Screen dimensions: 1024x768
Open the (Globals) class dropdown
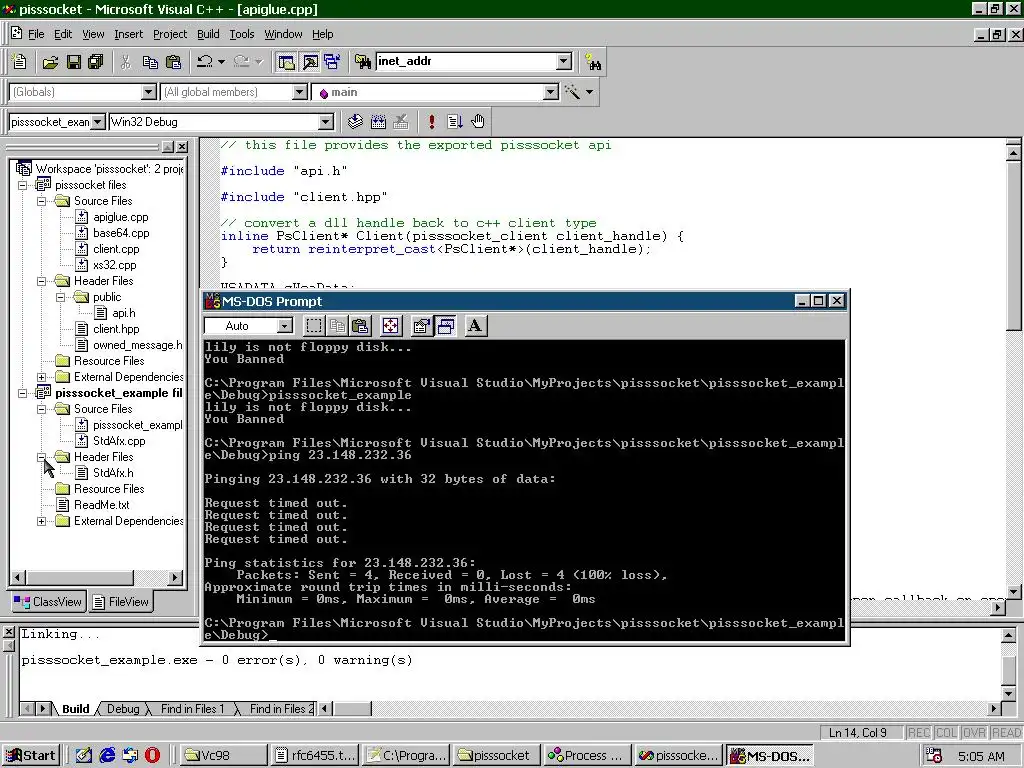[149, 92]
